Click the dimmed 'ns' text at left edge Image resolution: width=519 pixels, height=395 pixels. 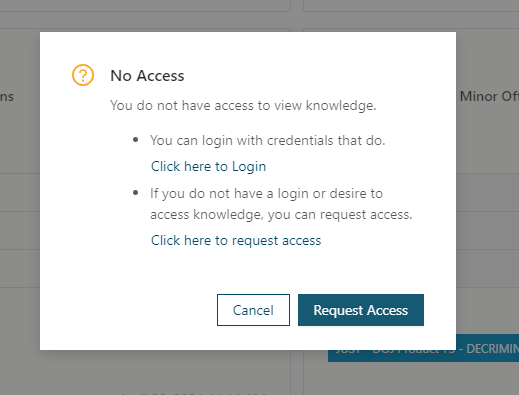7,97
